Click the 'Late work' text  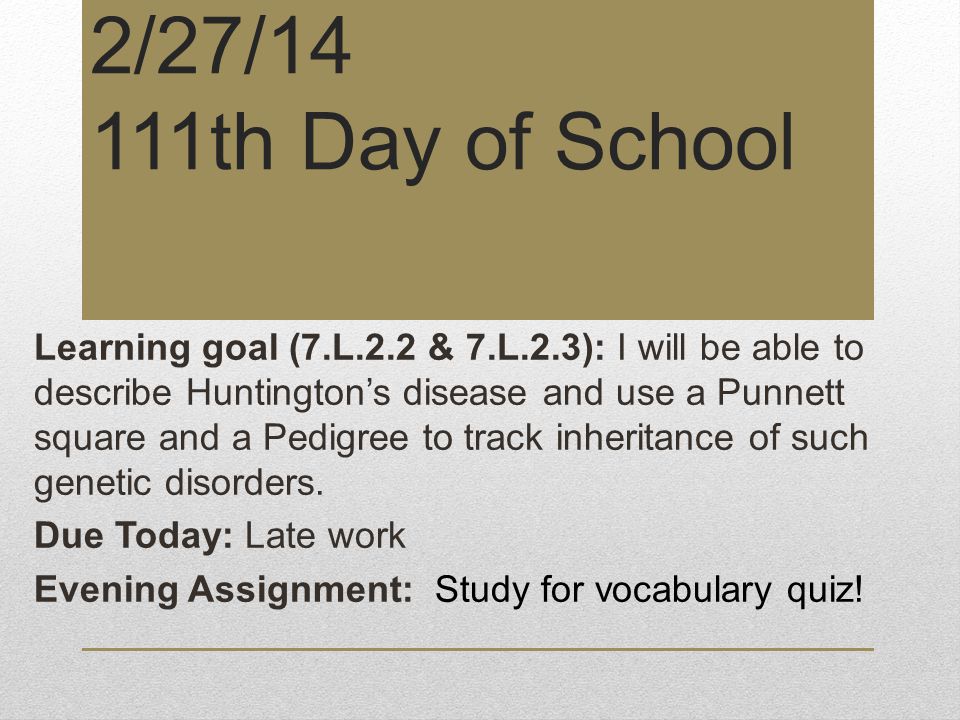click(325, 536)
